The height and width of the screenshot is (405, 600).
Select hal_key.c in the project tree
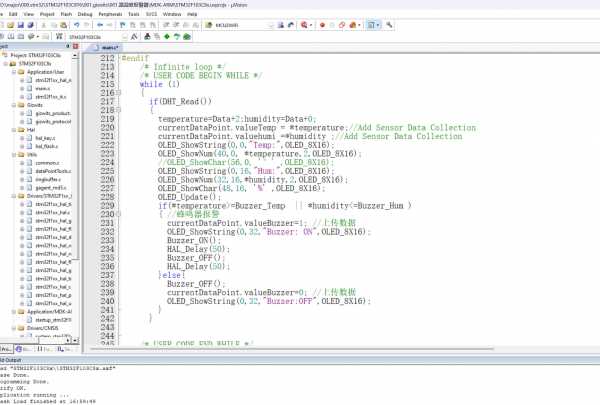[x=45, y=138]
